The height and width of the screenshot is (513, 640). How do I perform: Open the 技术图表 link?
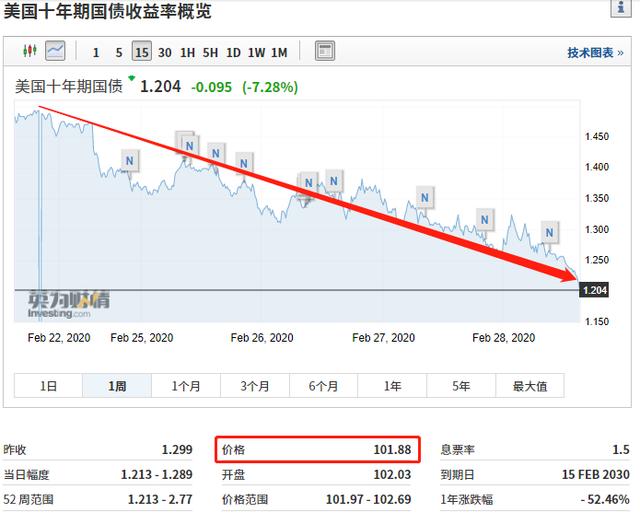(x=595, y=53)
